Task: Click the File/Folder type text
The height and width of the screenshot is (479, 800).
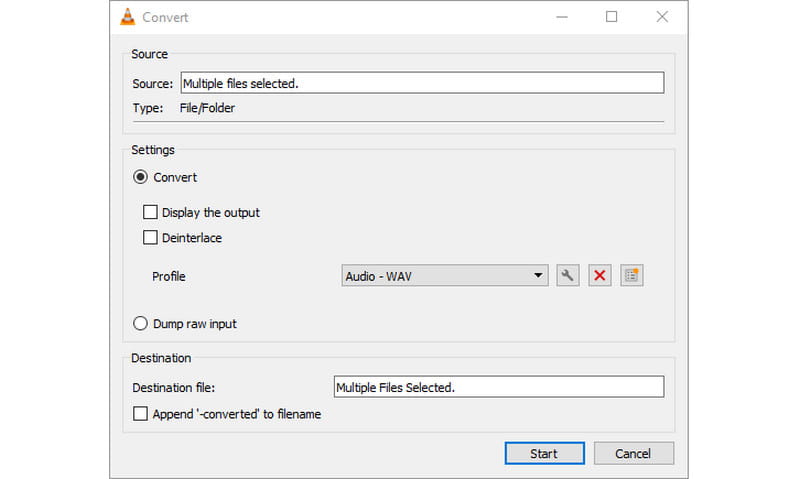Action: [x=207, y=108]
